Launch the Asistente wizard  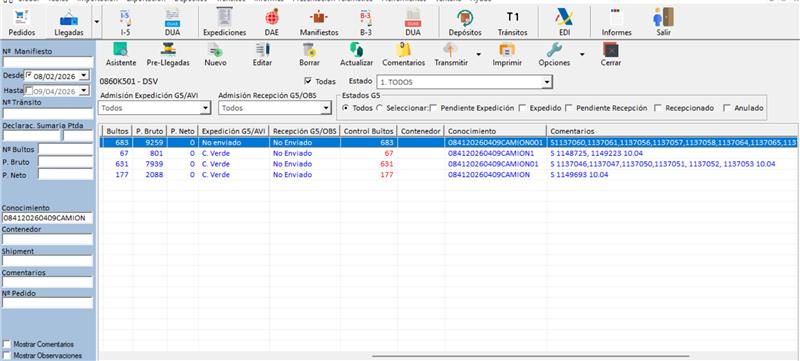(x=121, y=55)
